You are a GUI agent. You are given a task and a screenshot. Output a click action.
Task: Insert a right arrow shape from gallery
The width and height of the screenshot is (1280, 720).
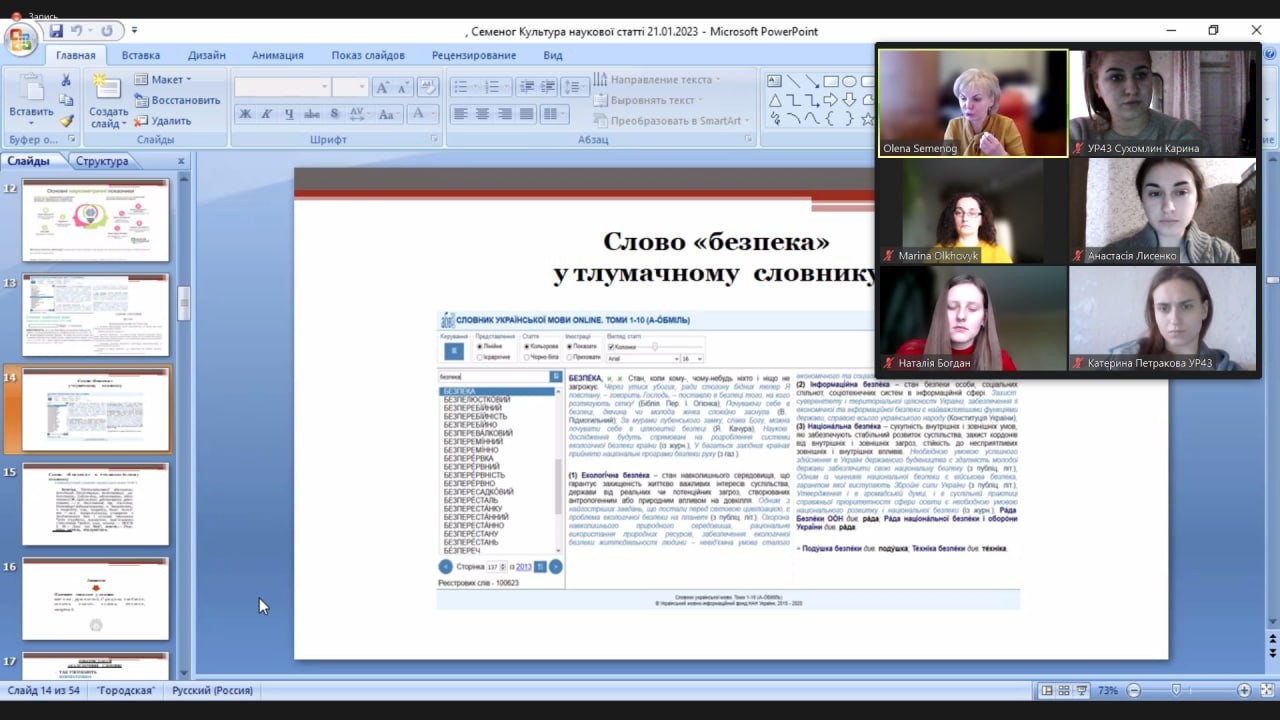pos(831,99)
